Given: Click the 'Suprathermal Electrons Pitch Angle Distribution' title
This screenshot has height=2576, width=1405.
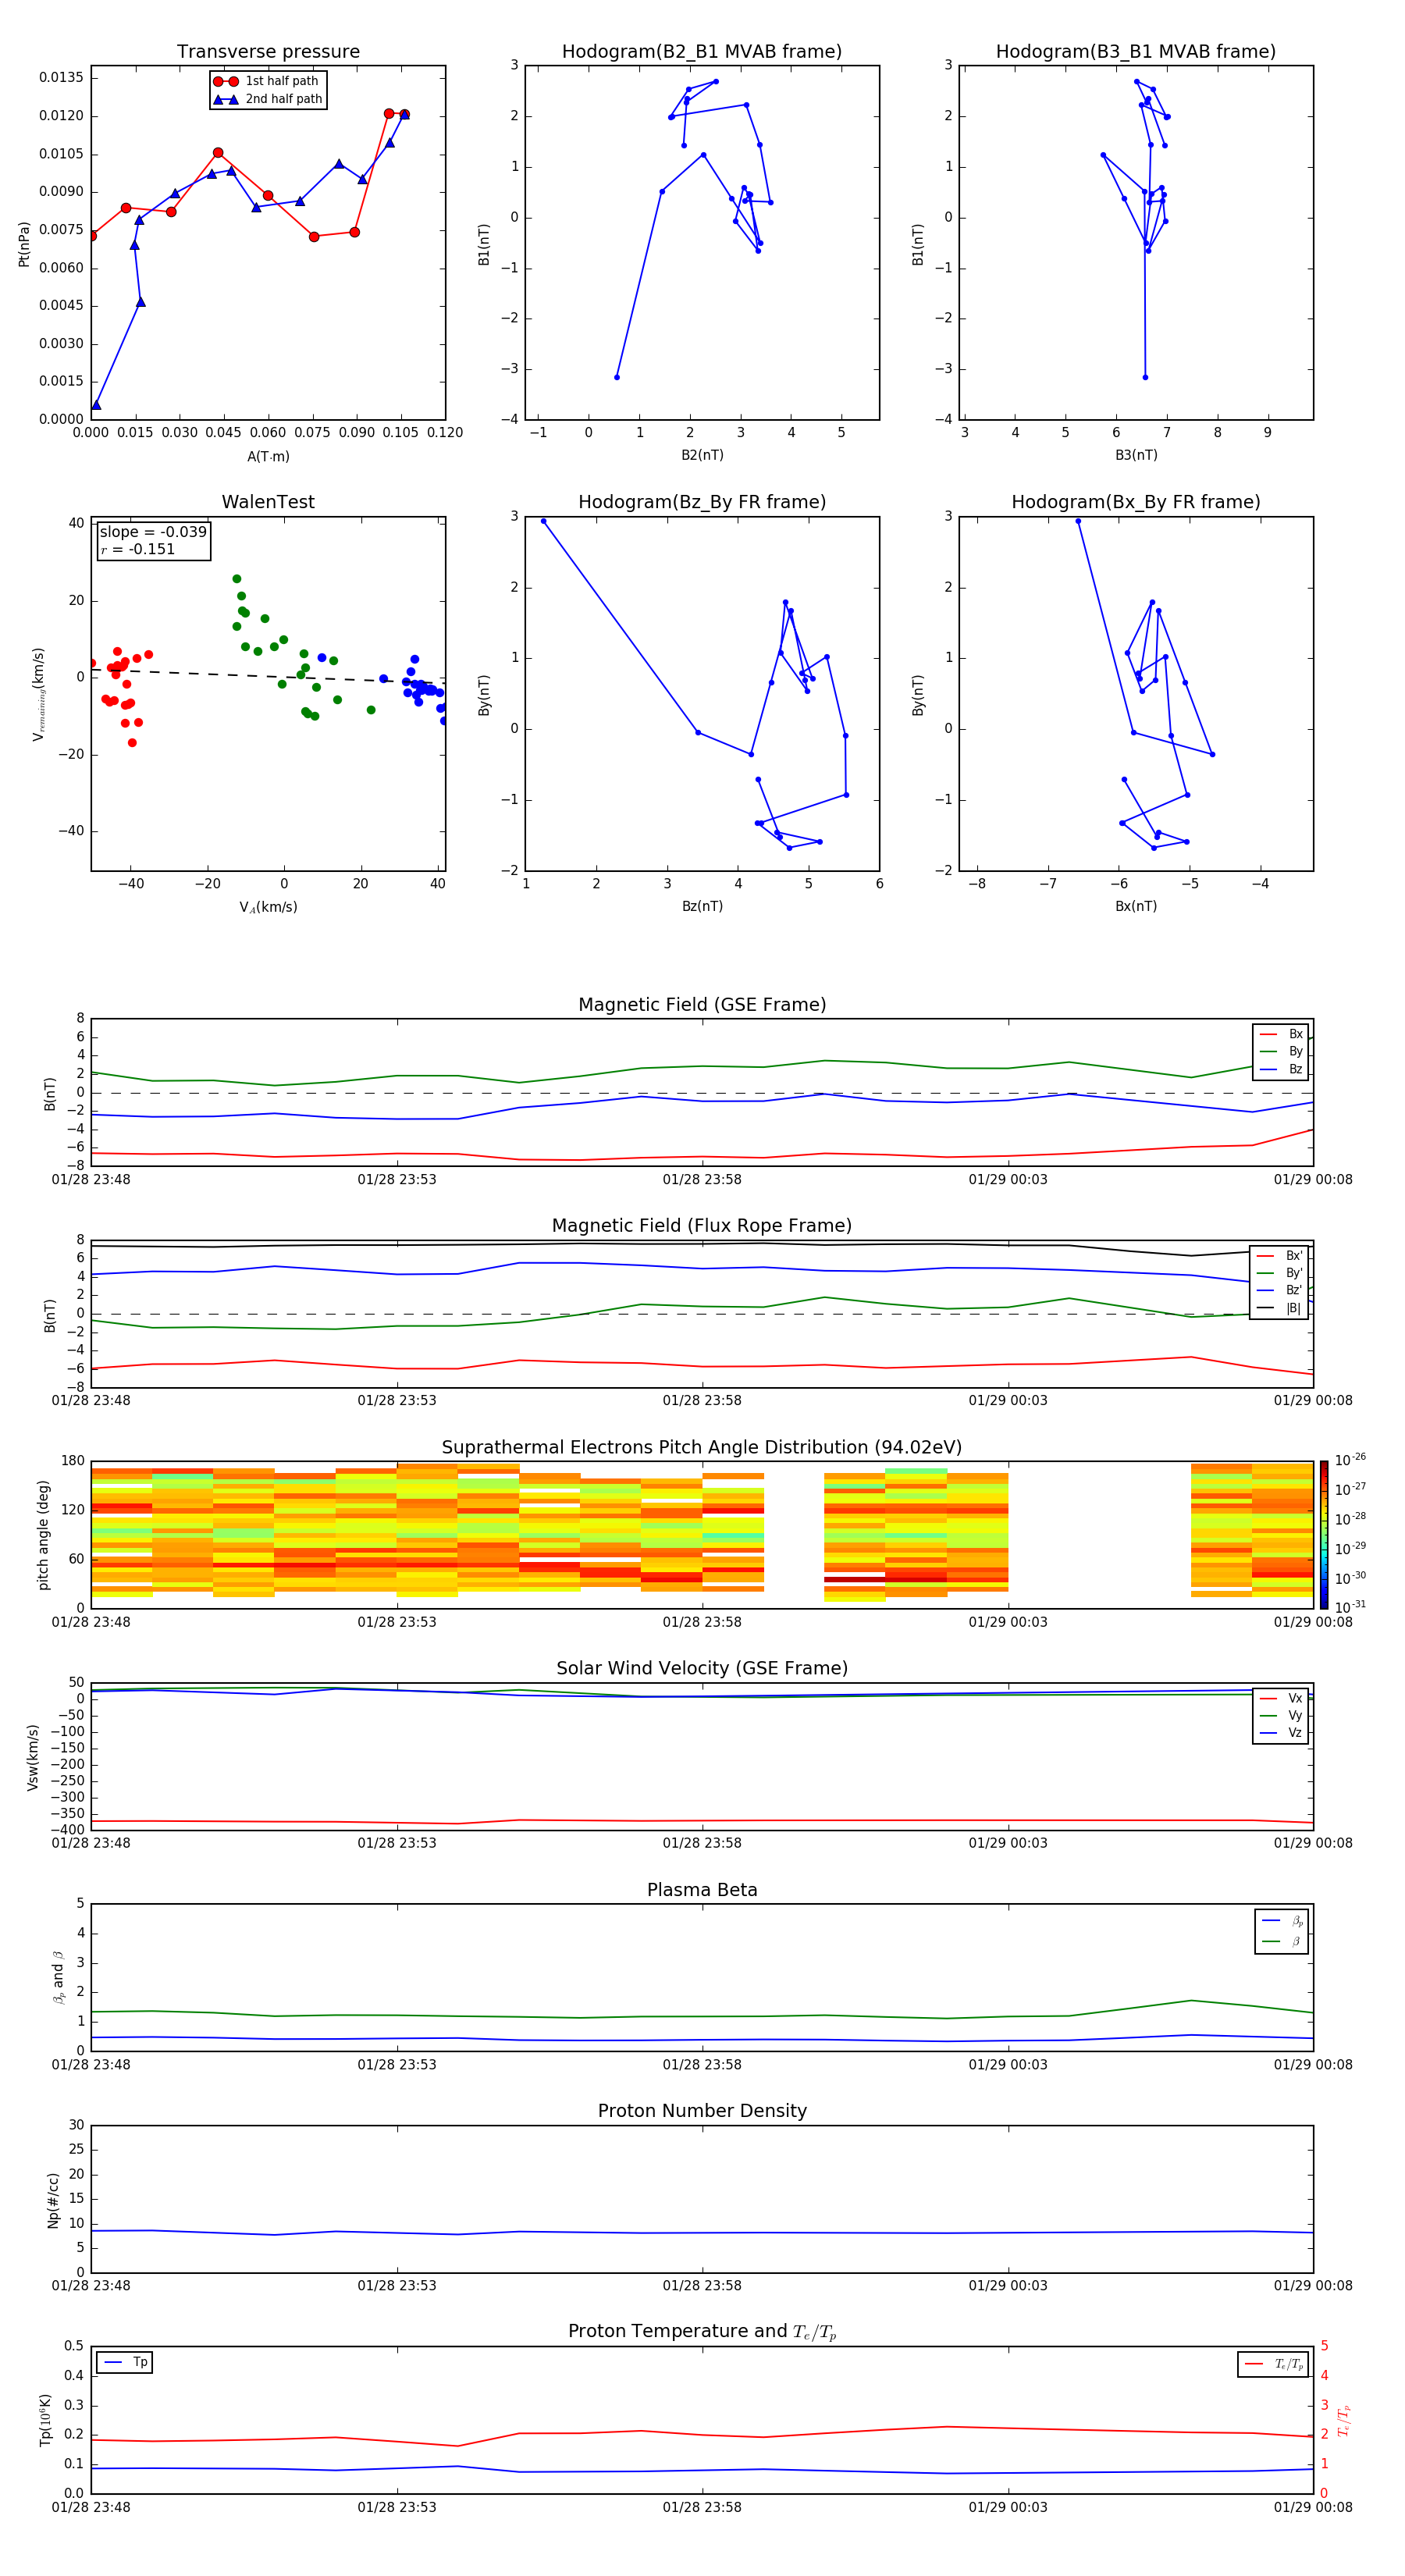Looking at the screenshot, I should (702, 1448).
